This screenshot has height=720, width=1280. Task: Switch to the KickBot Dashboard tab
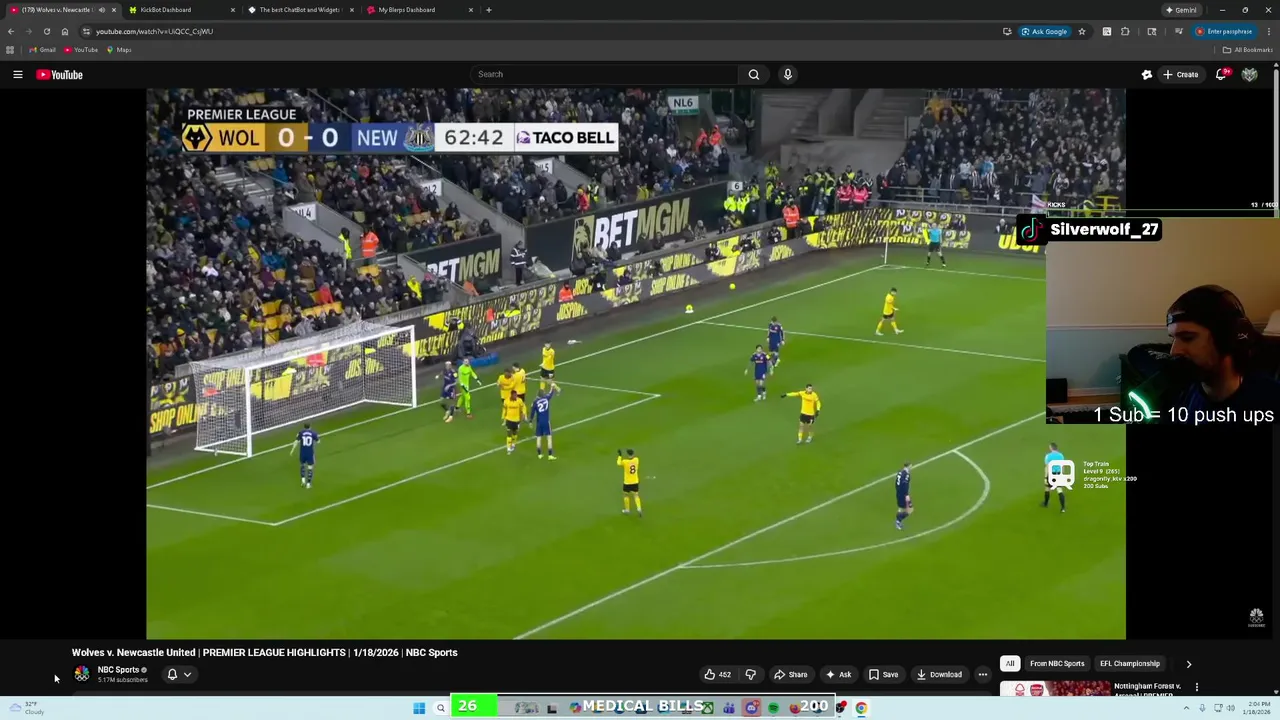(x=180, y=10)
